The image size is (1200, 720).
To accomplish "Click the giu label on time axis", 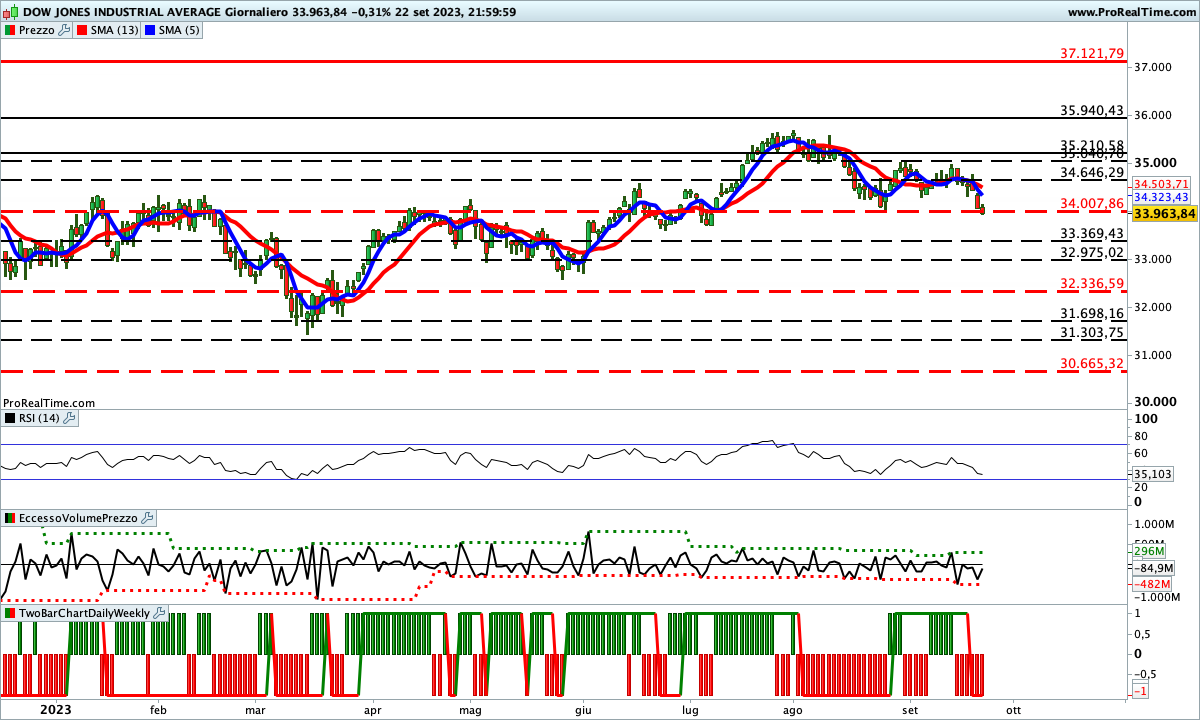I will (582, 709).
